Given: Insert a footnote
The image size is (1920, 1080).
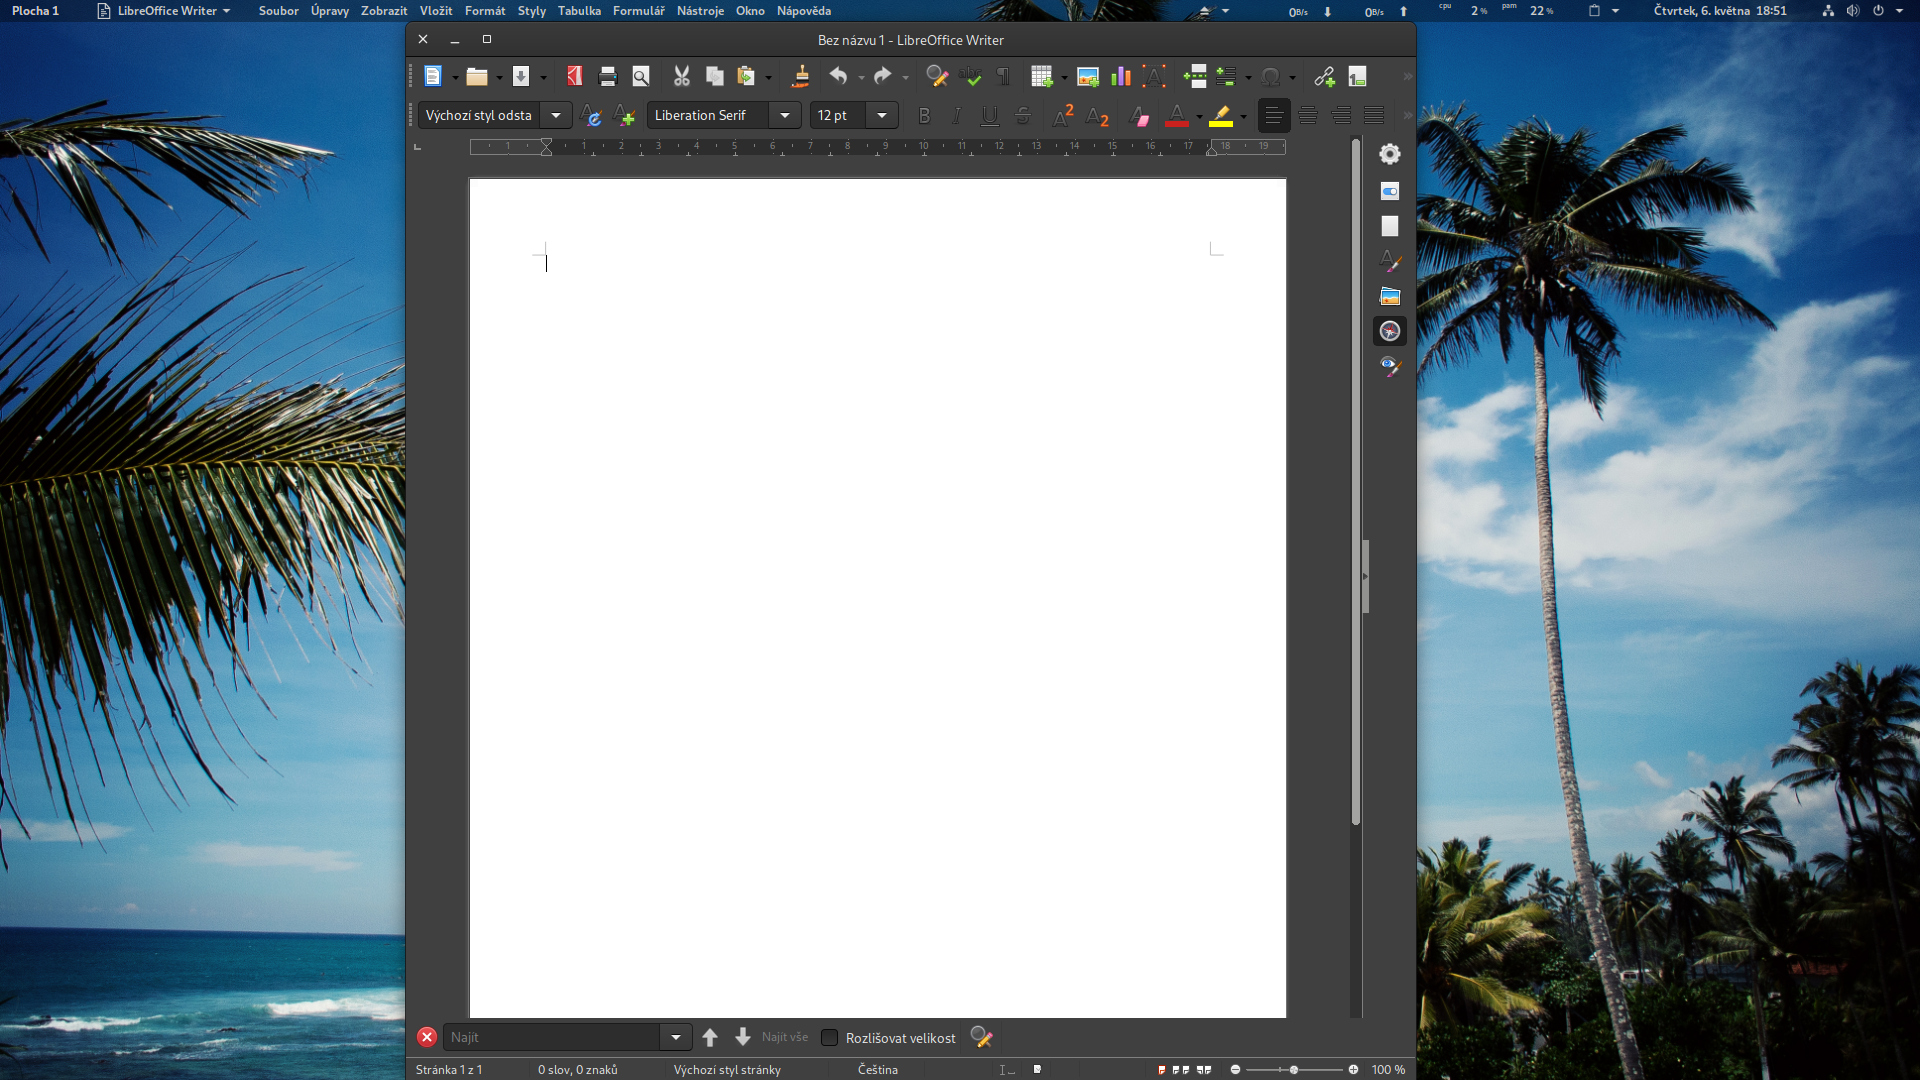Looking at the screenshot, I should (1357, 76).
